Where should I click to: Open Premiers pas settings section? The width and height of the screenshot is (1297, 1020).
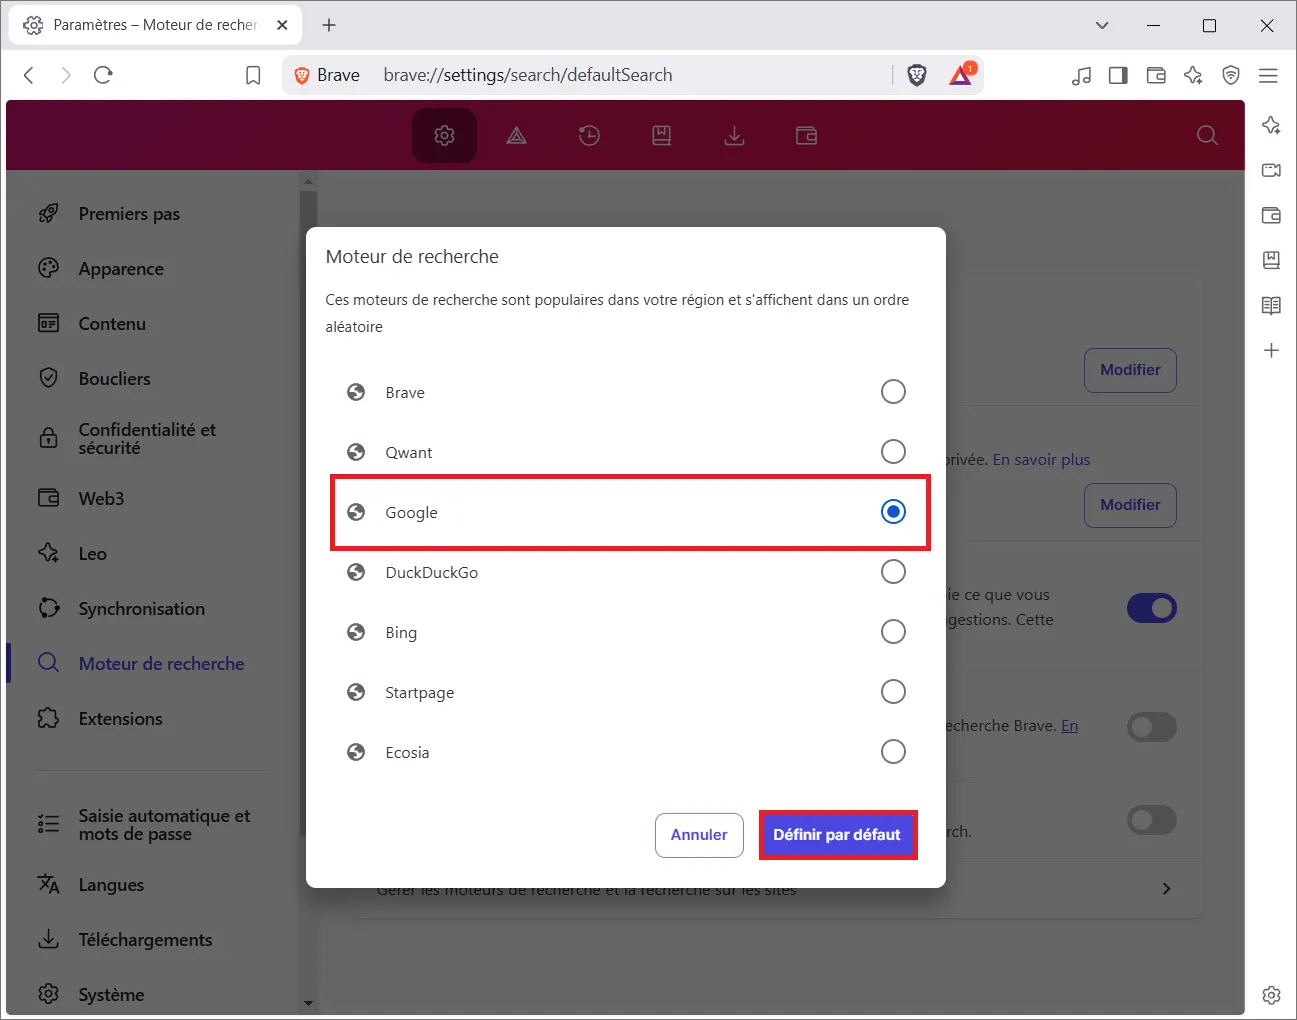click(130, 214)
